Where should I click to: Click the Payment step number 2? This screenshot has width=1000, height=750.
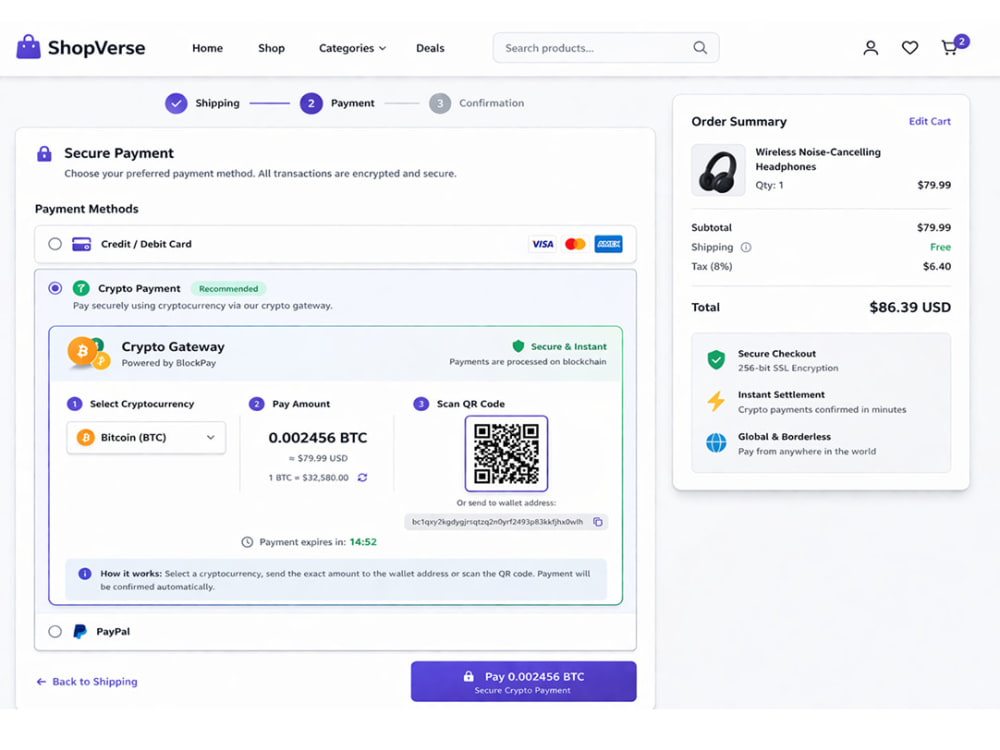311,103
